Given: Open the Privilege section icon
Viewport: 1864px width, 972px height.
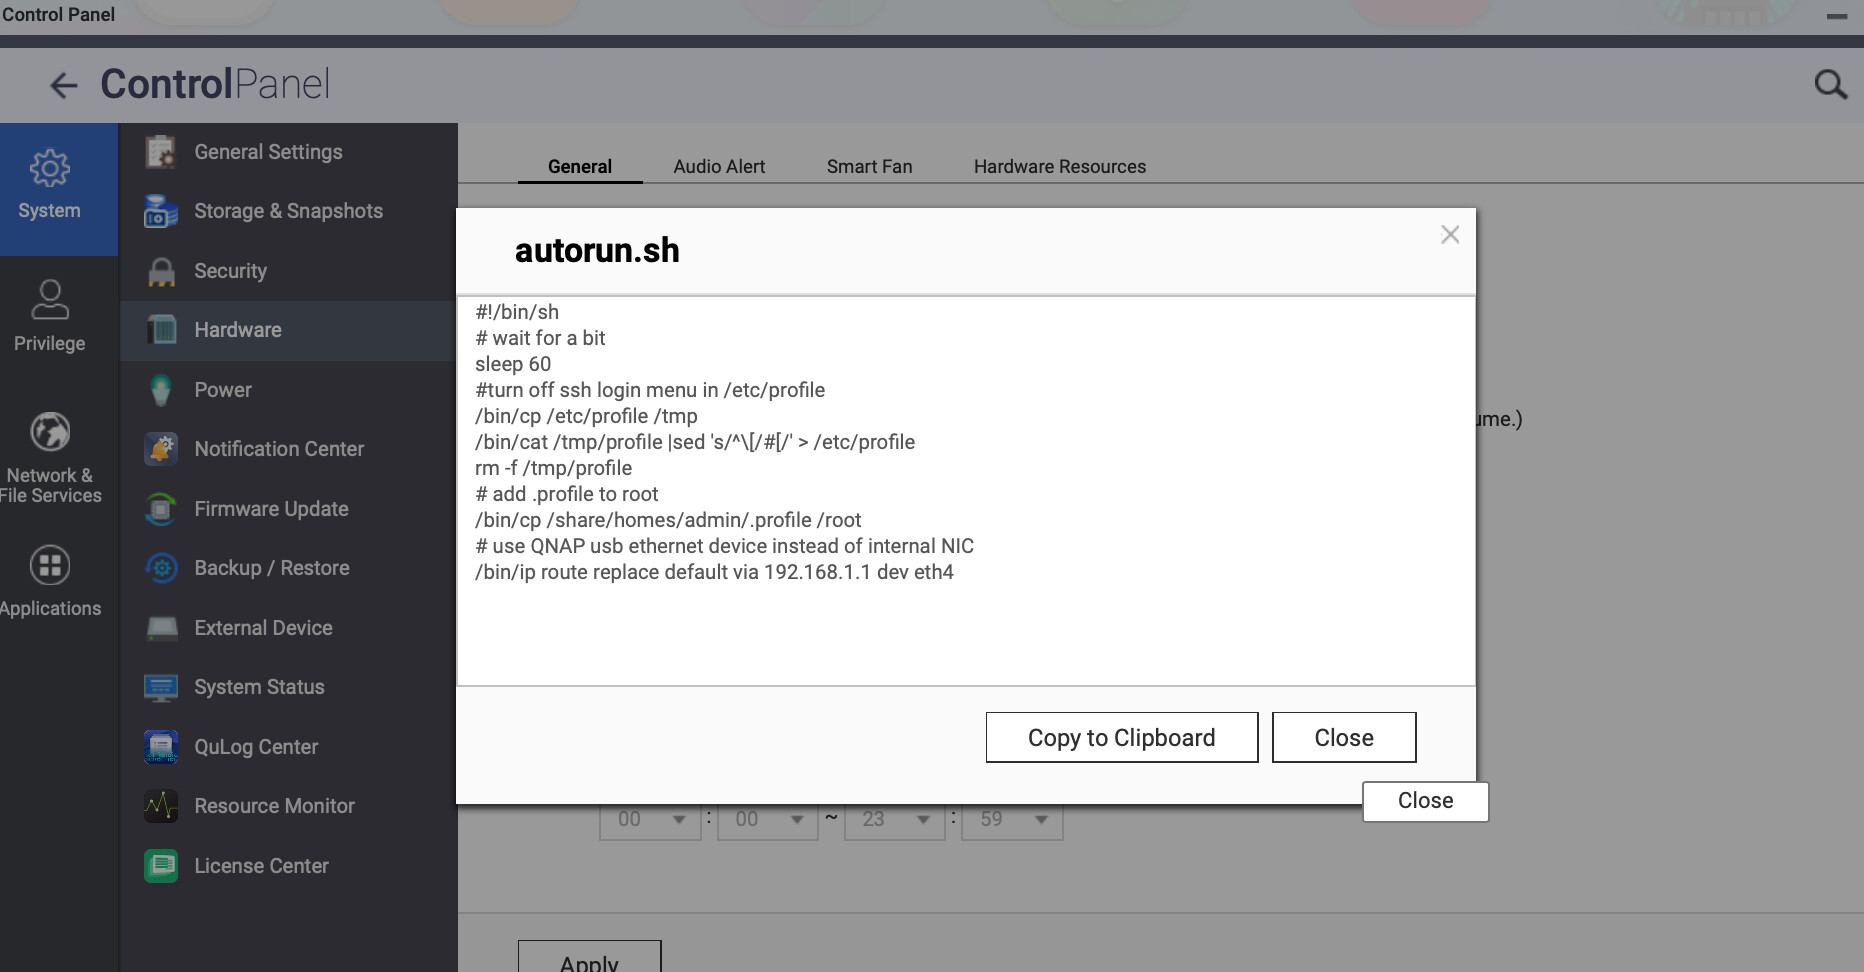Looking at the screenshot, I should coord(49,299).
